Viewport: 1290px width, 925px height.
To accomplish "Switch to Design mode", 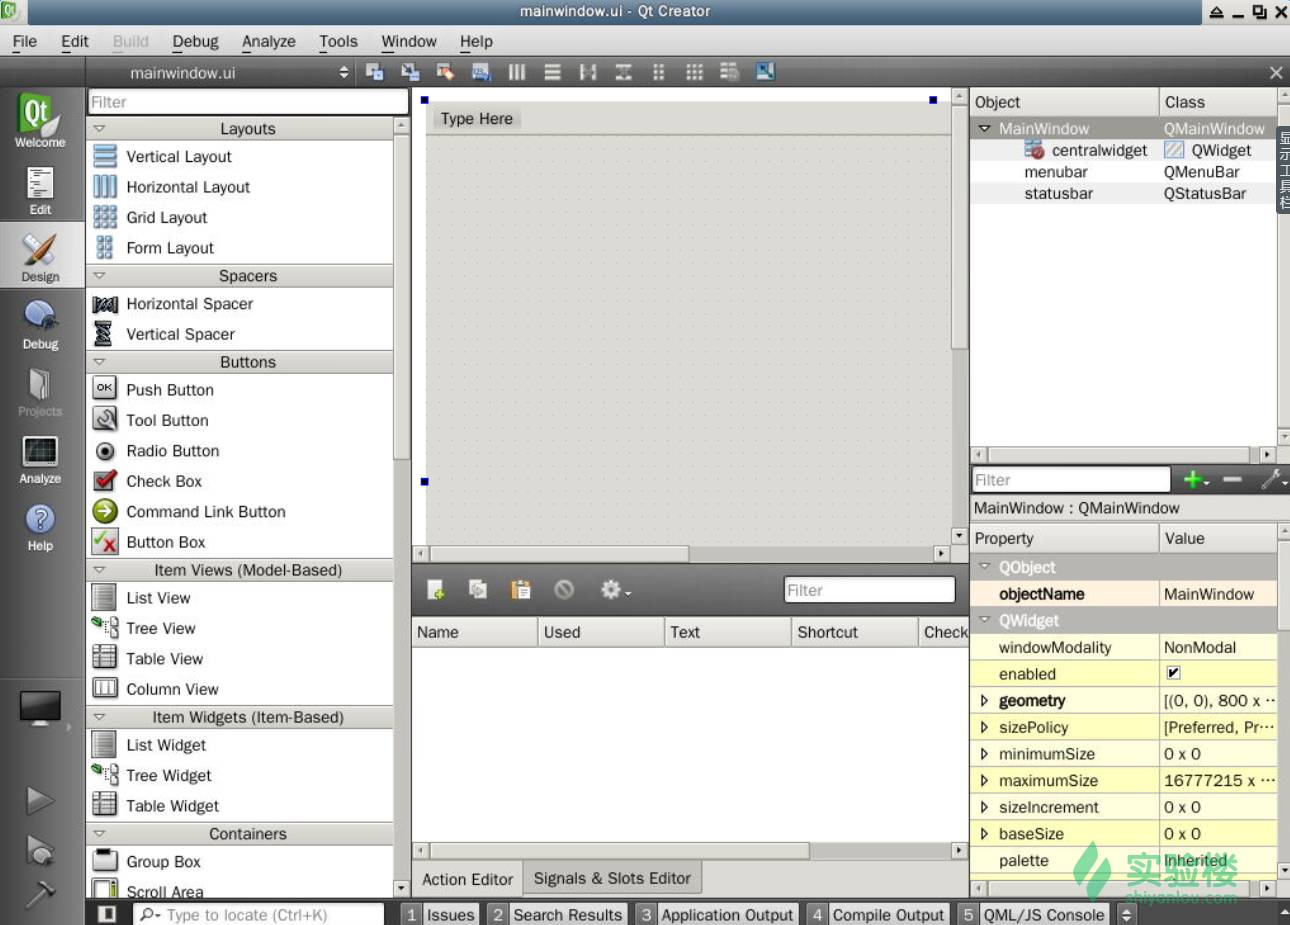I will pos(40,257).
